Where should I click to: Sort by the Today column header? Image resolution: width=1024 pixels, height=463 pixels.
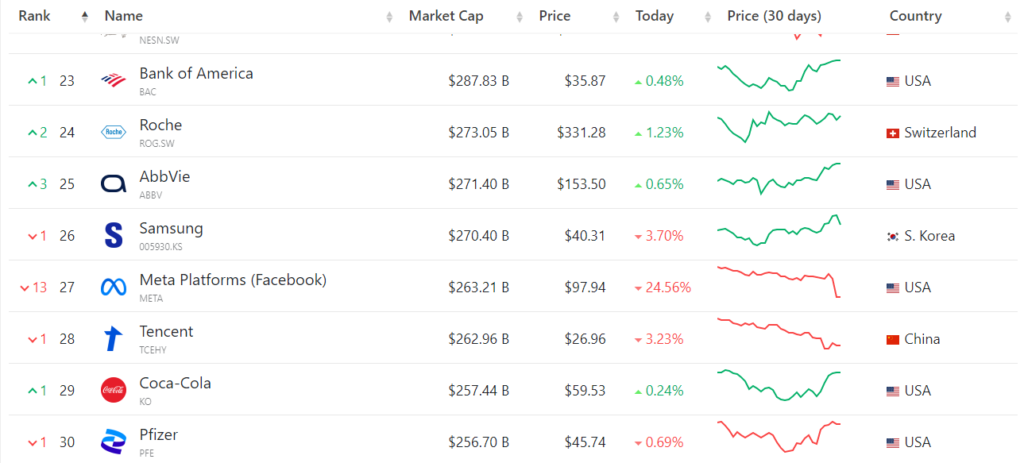point(654,16)
